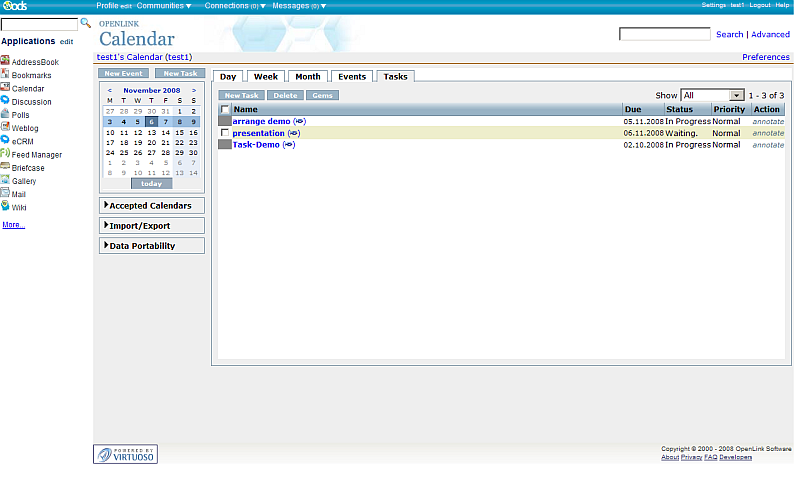Open the Gallery app icon
This screenshot has height=495, width=800.
point(6,180)
